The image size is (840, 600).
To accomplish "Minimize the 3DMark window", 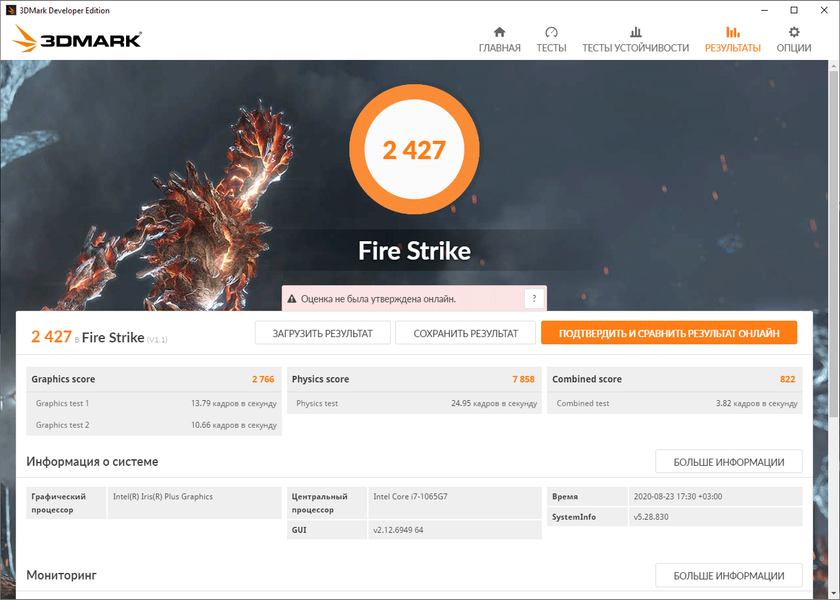I will [764, 10].
